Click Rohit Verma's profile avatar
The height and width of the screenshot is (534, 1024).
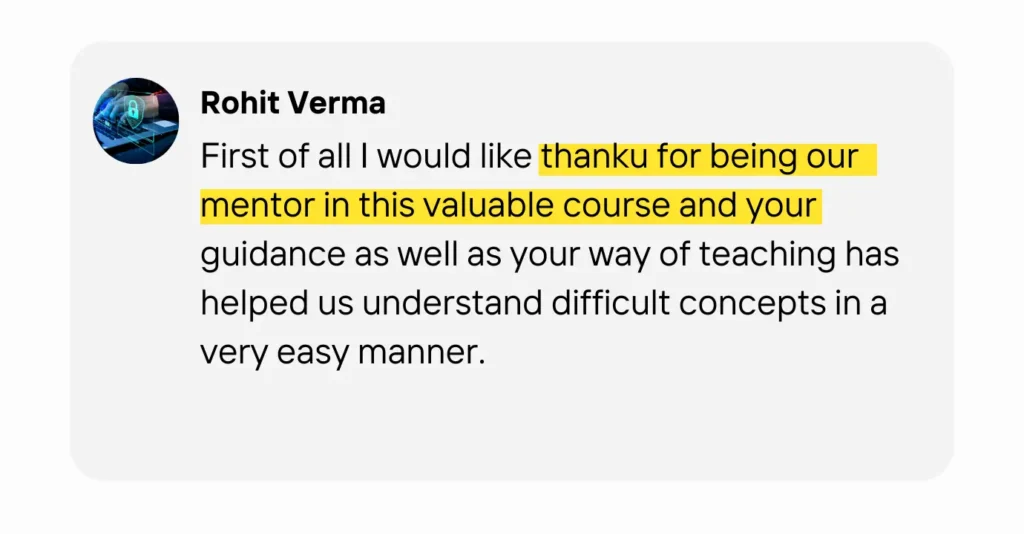[136, 121]
